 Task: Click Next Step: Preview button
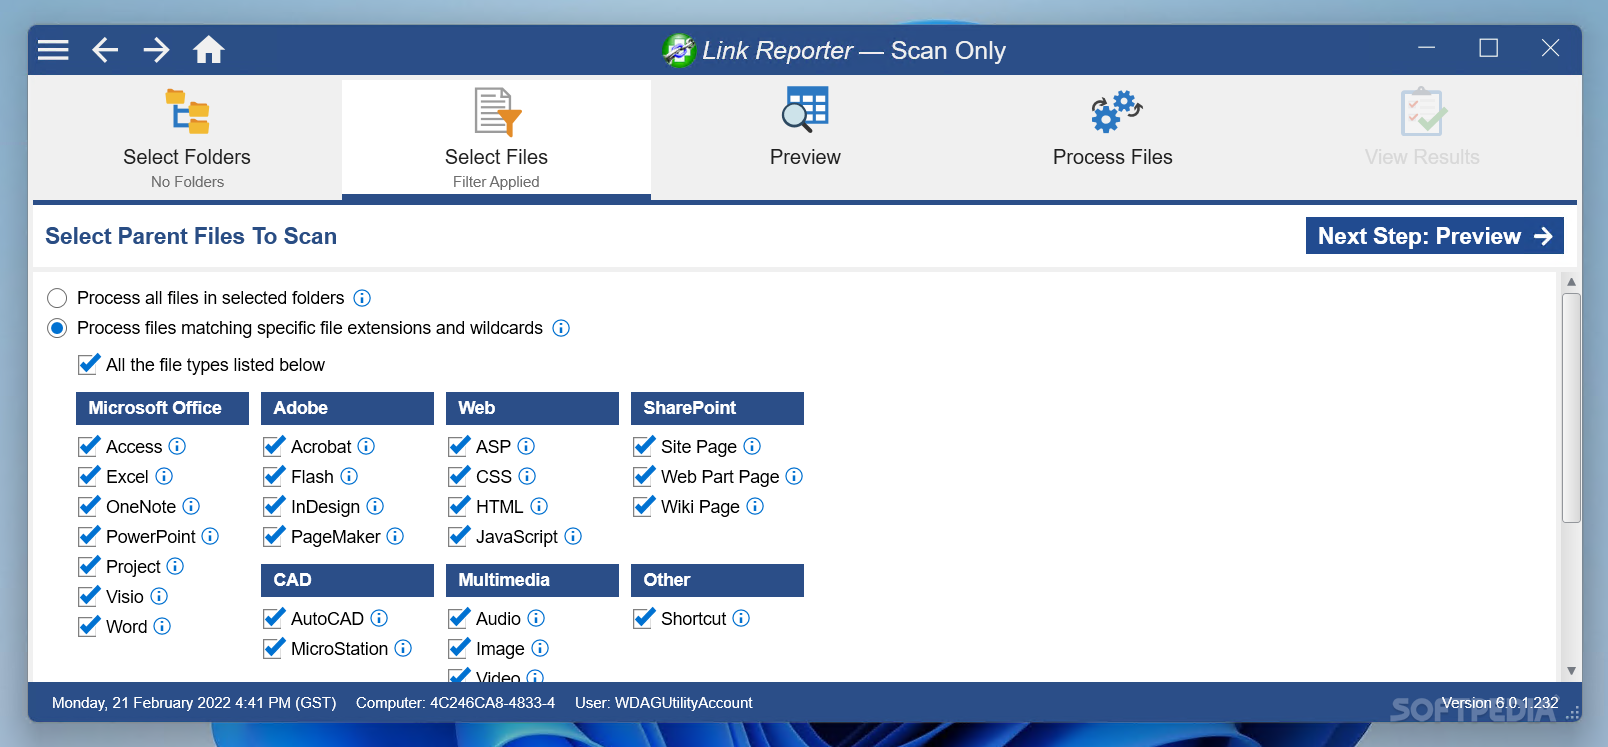pyautogui.click(x=1435, y=236)
